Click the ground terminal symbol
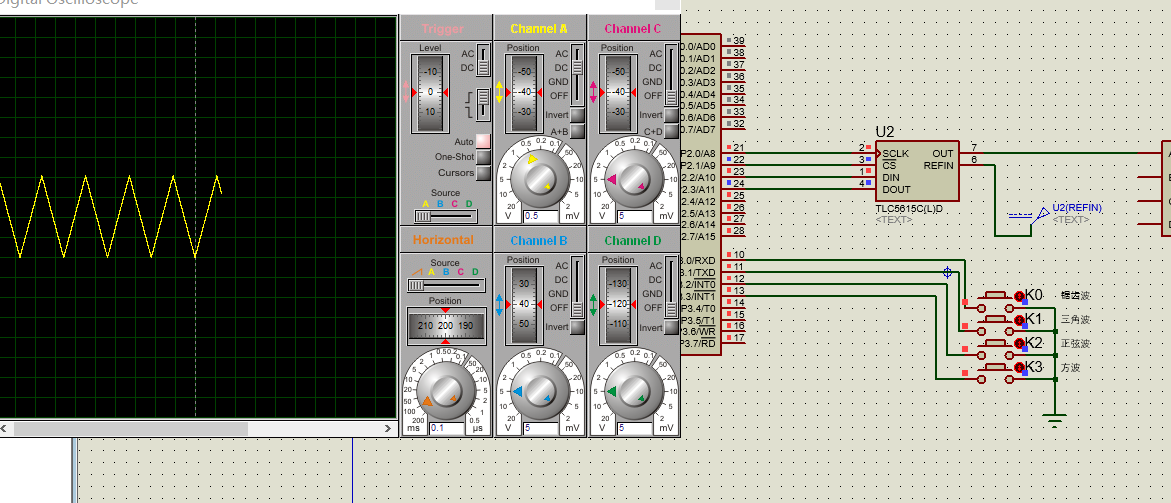Image resolution: width=1171 pixels, height=503 pixels. (x=1054, y=420)
